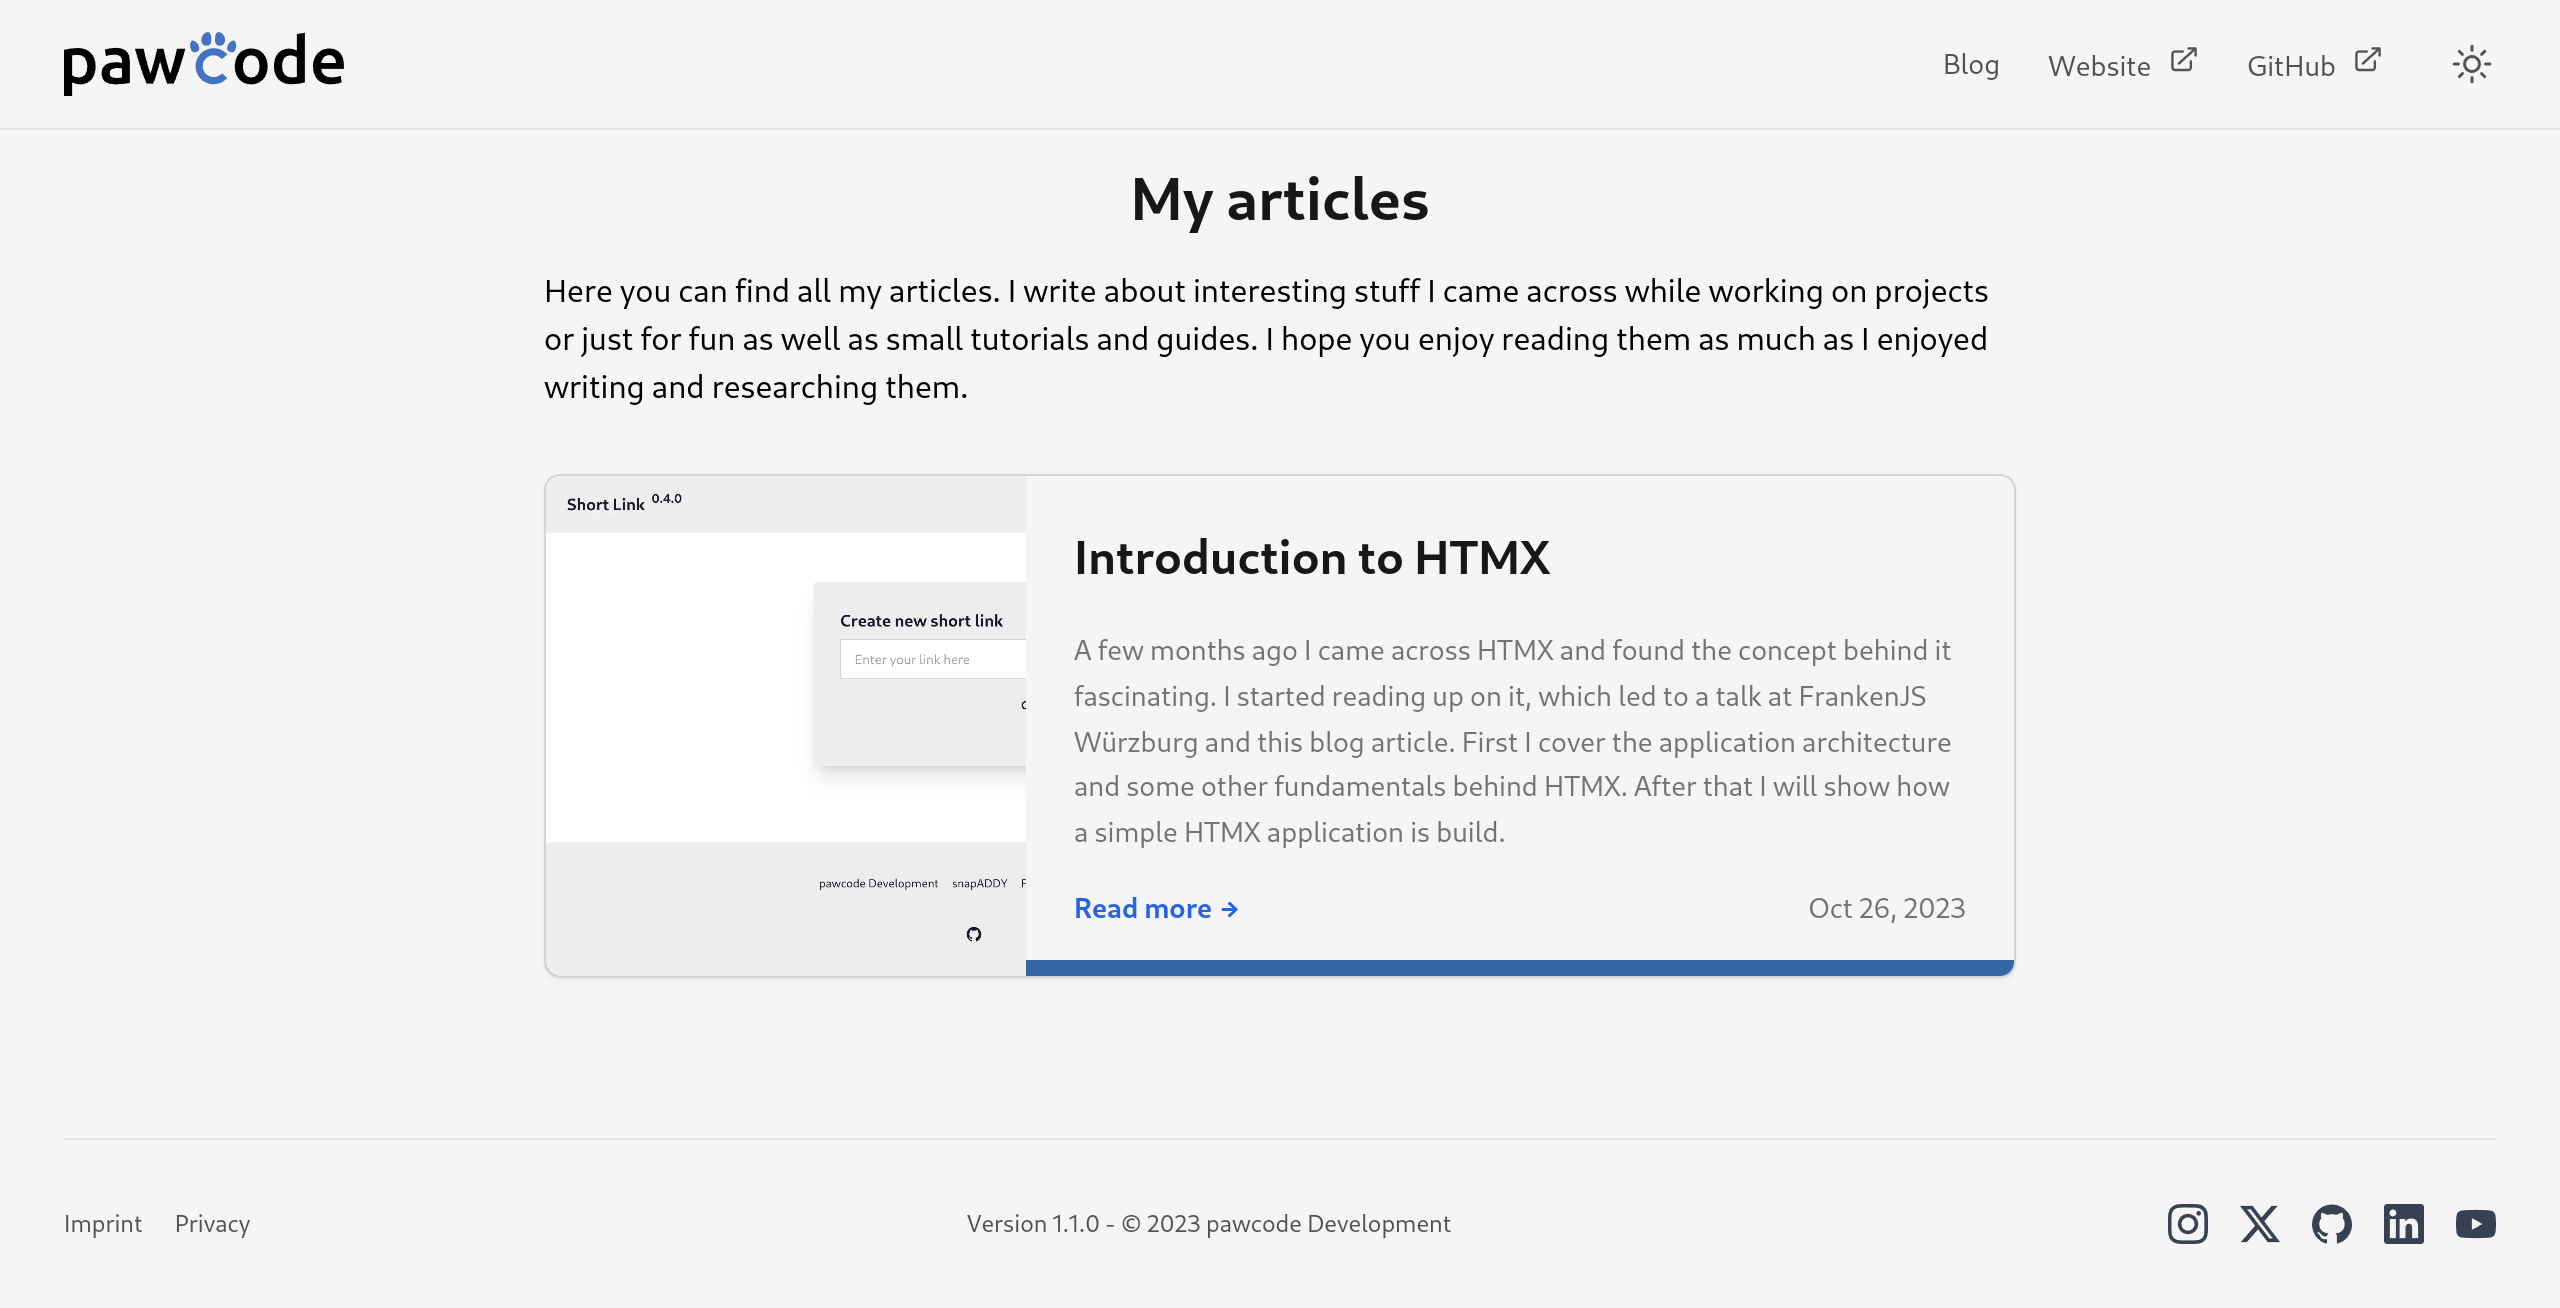Image resolution: width=2560 pixels, height=1308 pixels.
Task: Open the Privacy footer link
Action: (212, 1224)
